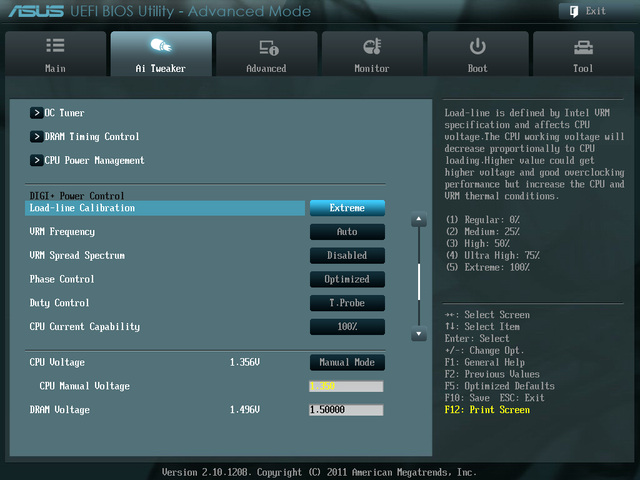Viewport: 640px width, 480px height.
Task: Click the F12: Print Screen hint
Action: 487,410
